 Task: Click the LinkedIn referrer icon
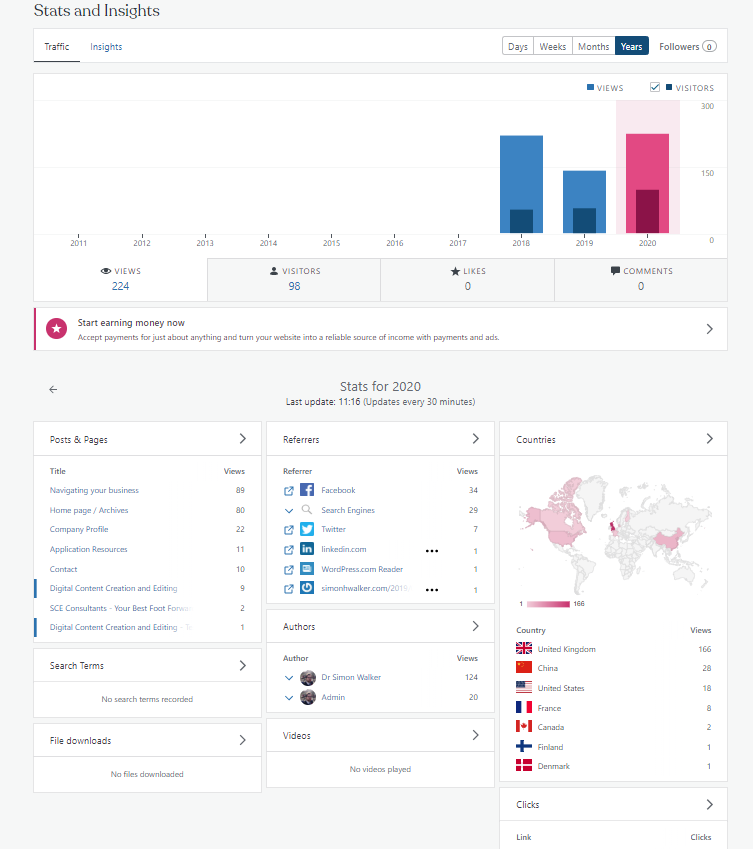[x=307, y=549]
